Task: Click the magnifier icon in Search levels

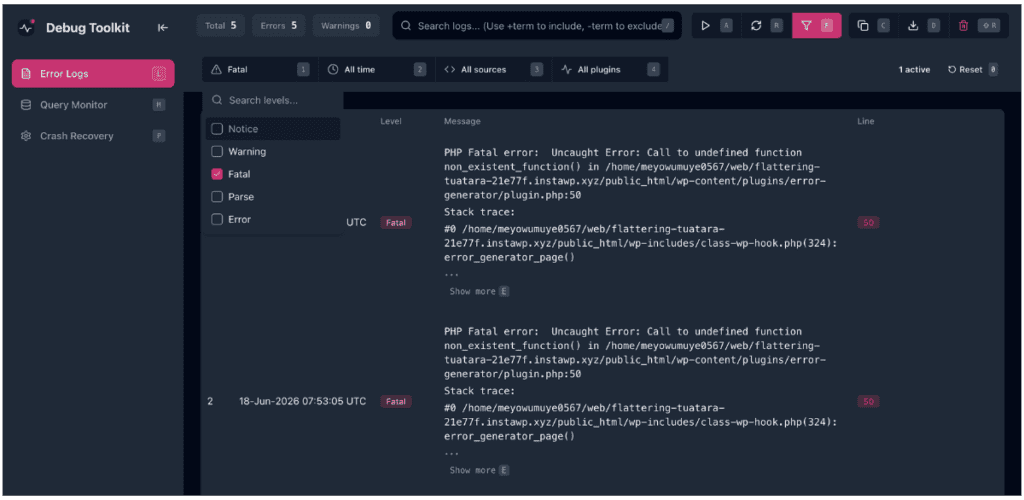Action: (x=217, y=101)
